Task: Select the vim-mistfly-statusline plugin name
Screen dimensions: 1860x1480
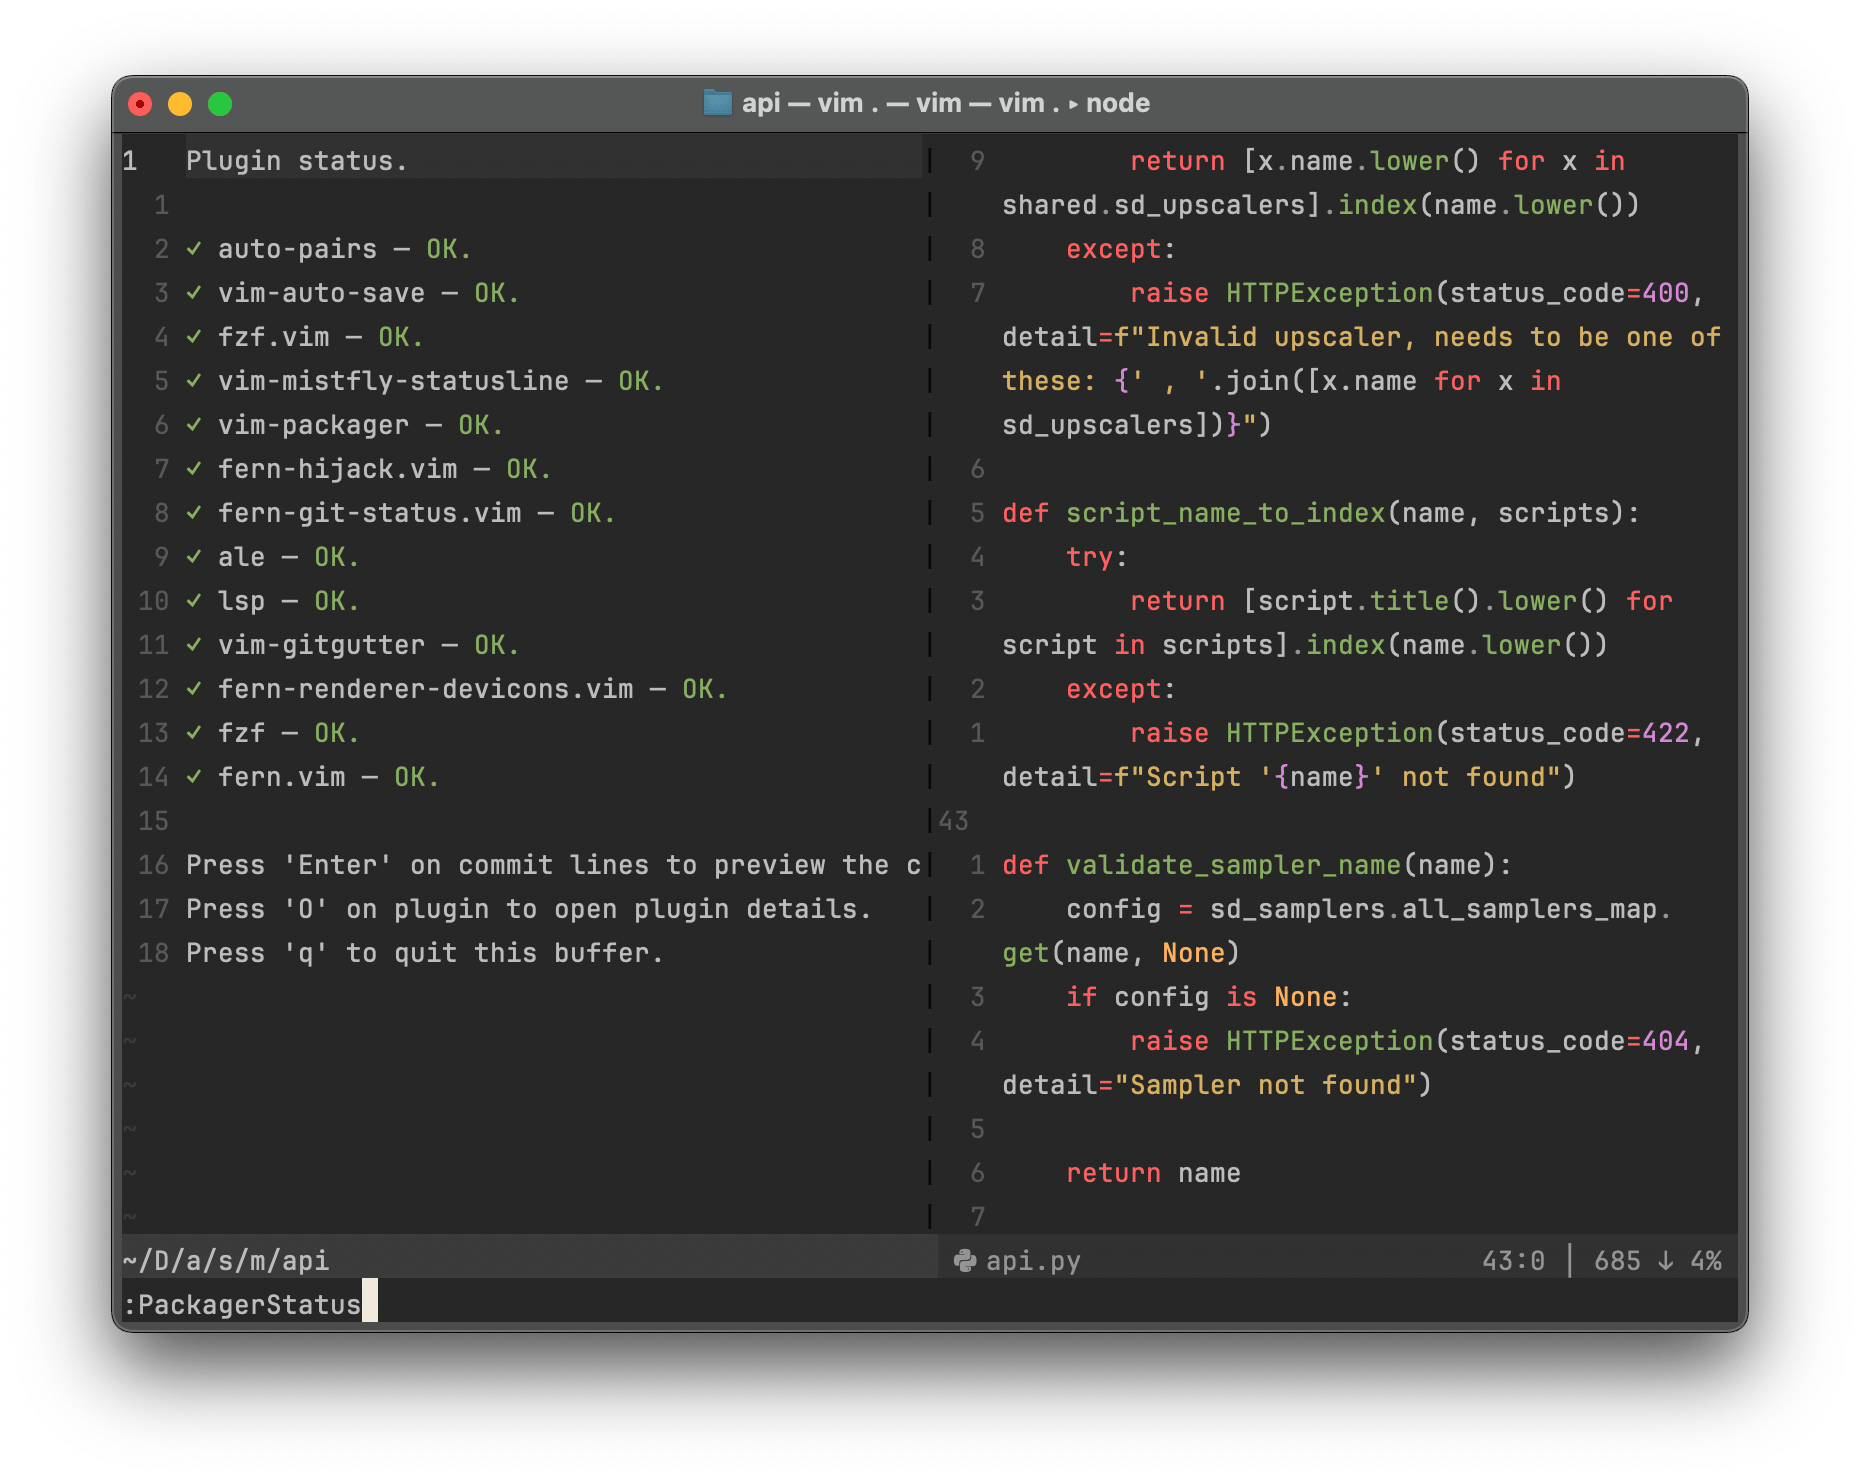Action: [x=394, y=381]
